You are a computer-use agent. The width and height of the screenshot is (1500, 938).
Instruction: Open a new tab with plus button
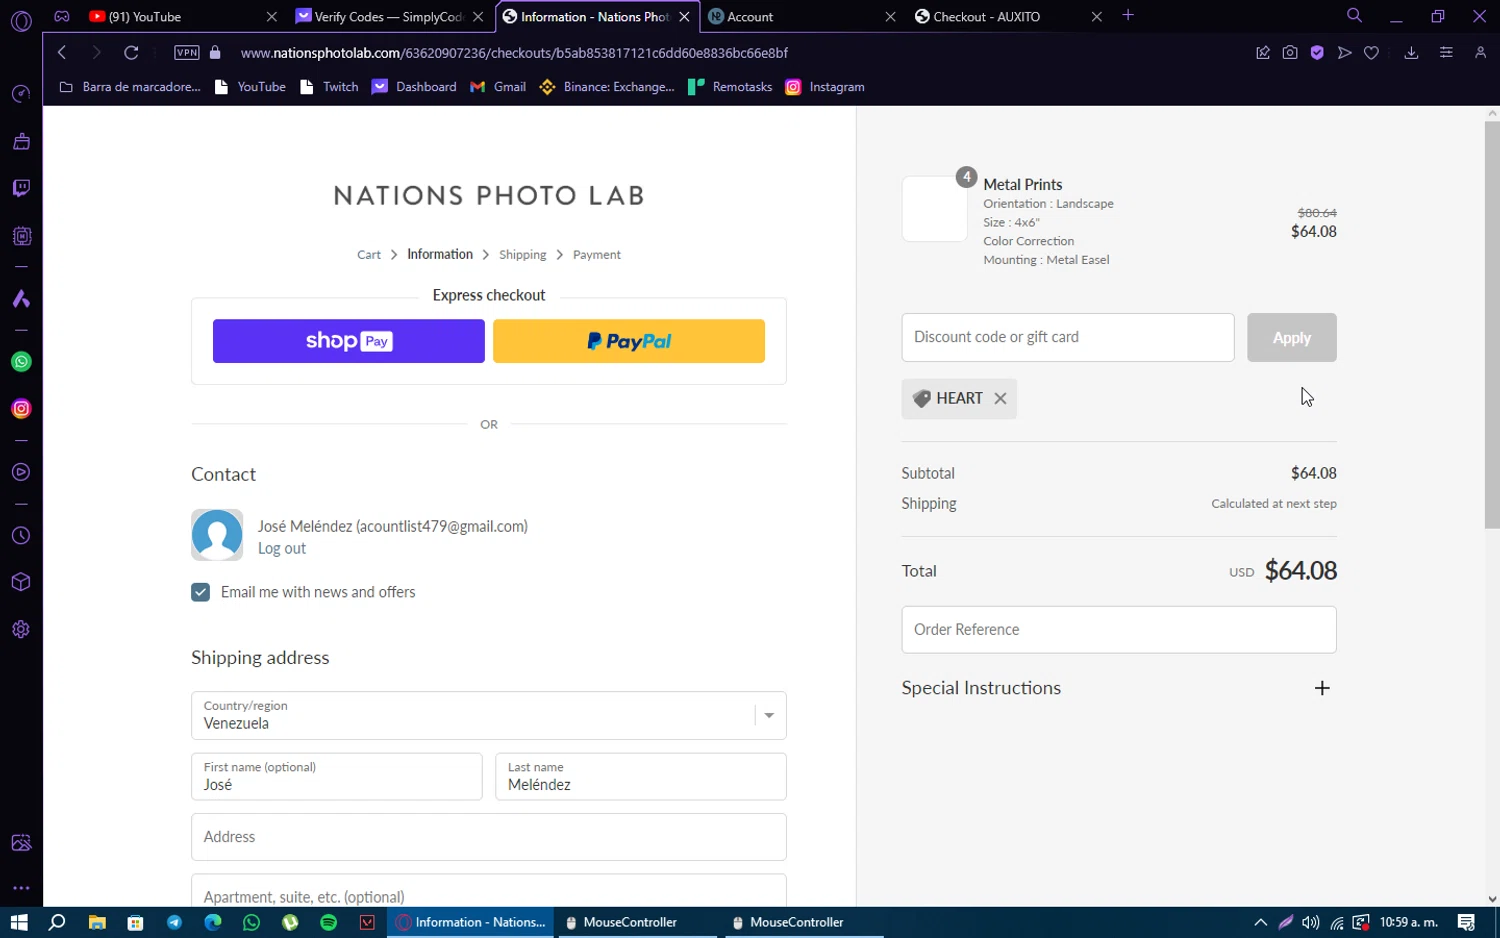(x=1128, y=16)
